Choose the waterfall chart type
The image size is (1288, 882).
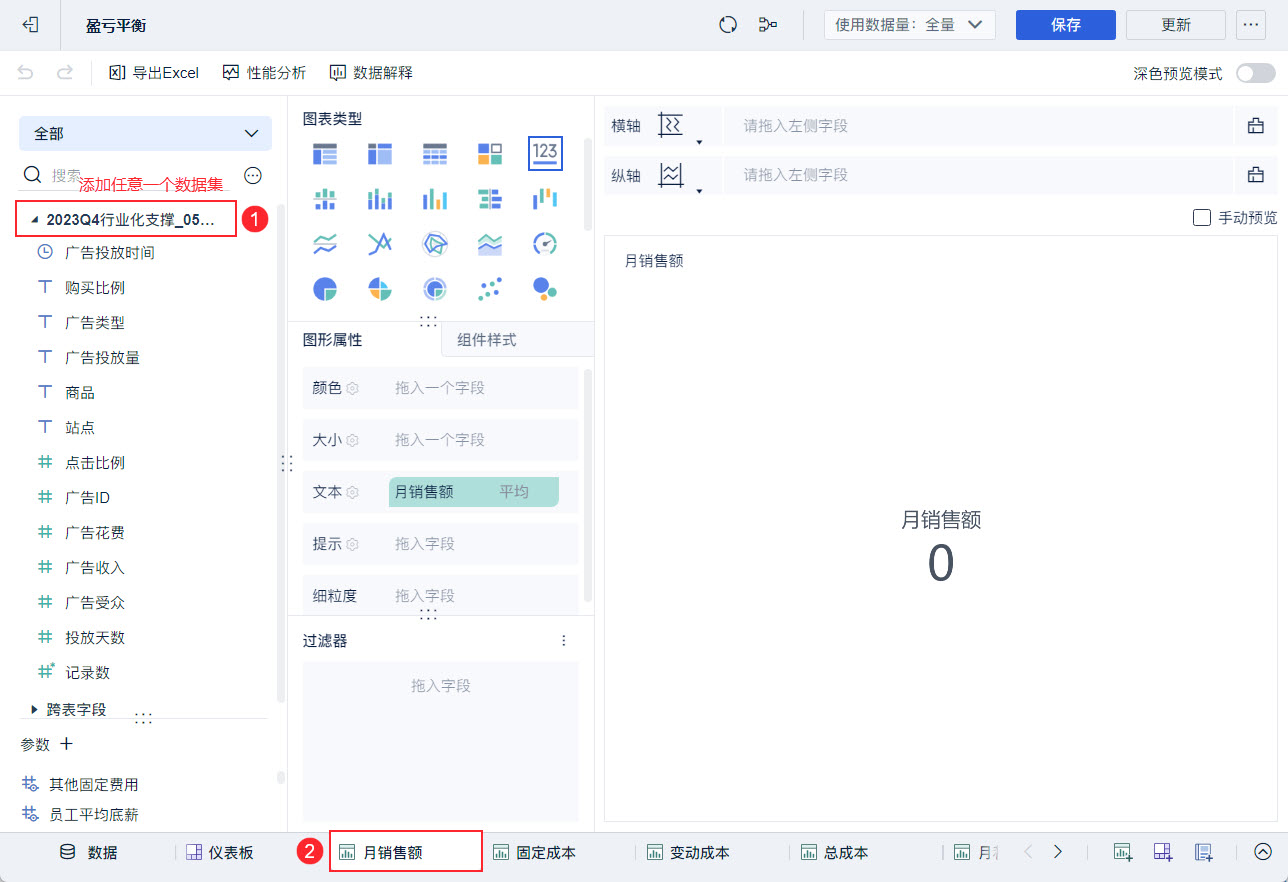545,199
